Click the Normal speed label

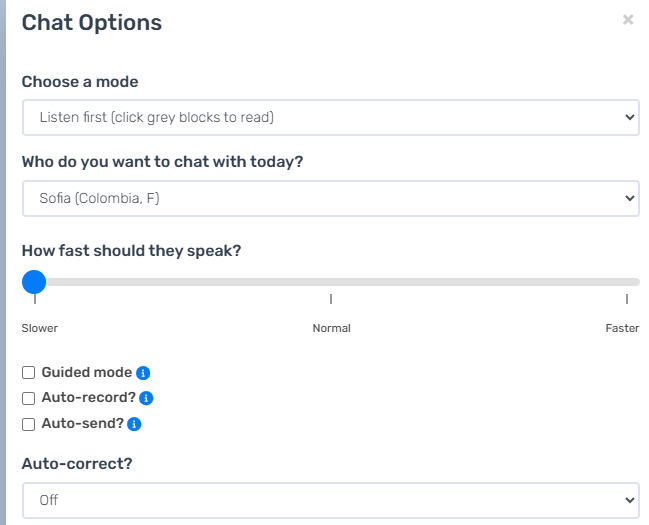[331, 328]
